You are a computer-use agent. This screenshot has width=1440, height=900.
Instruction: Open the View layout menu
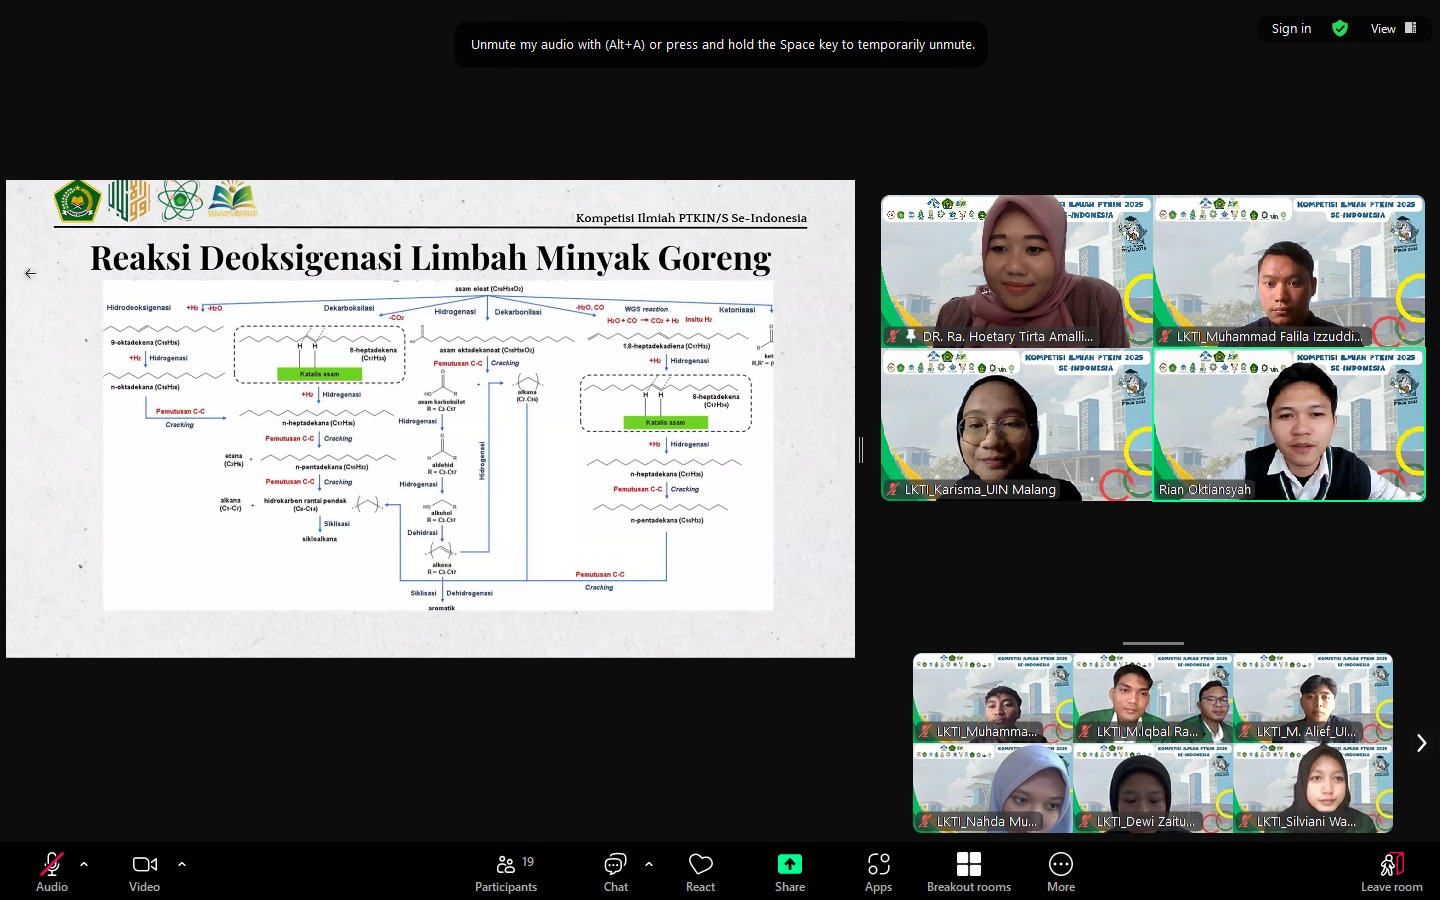(x=1393, y=29)
